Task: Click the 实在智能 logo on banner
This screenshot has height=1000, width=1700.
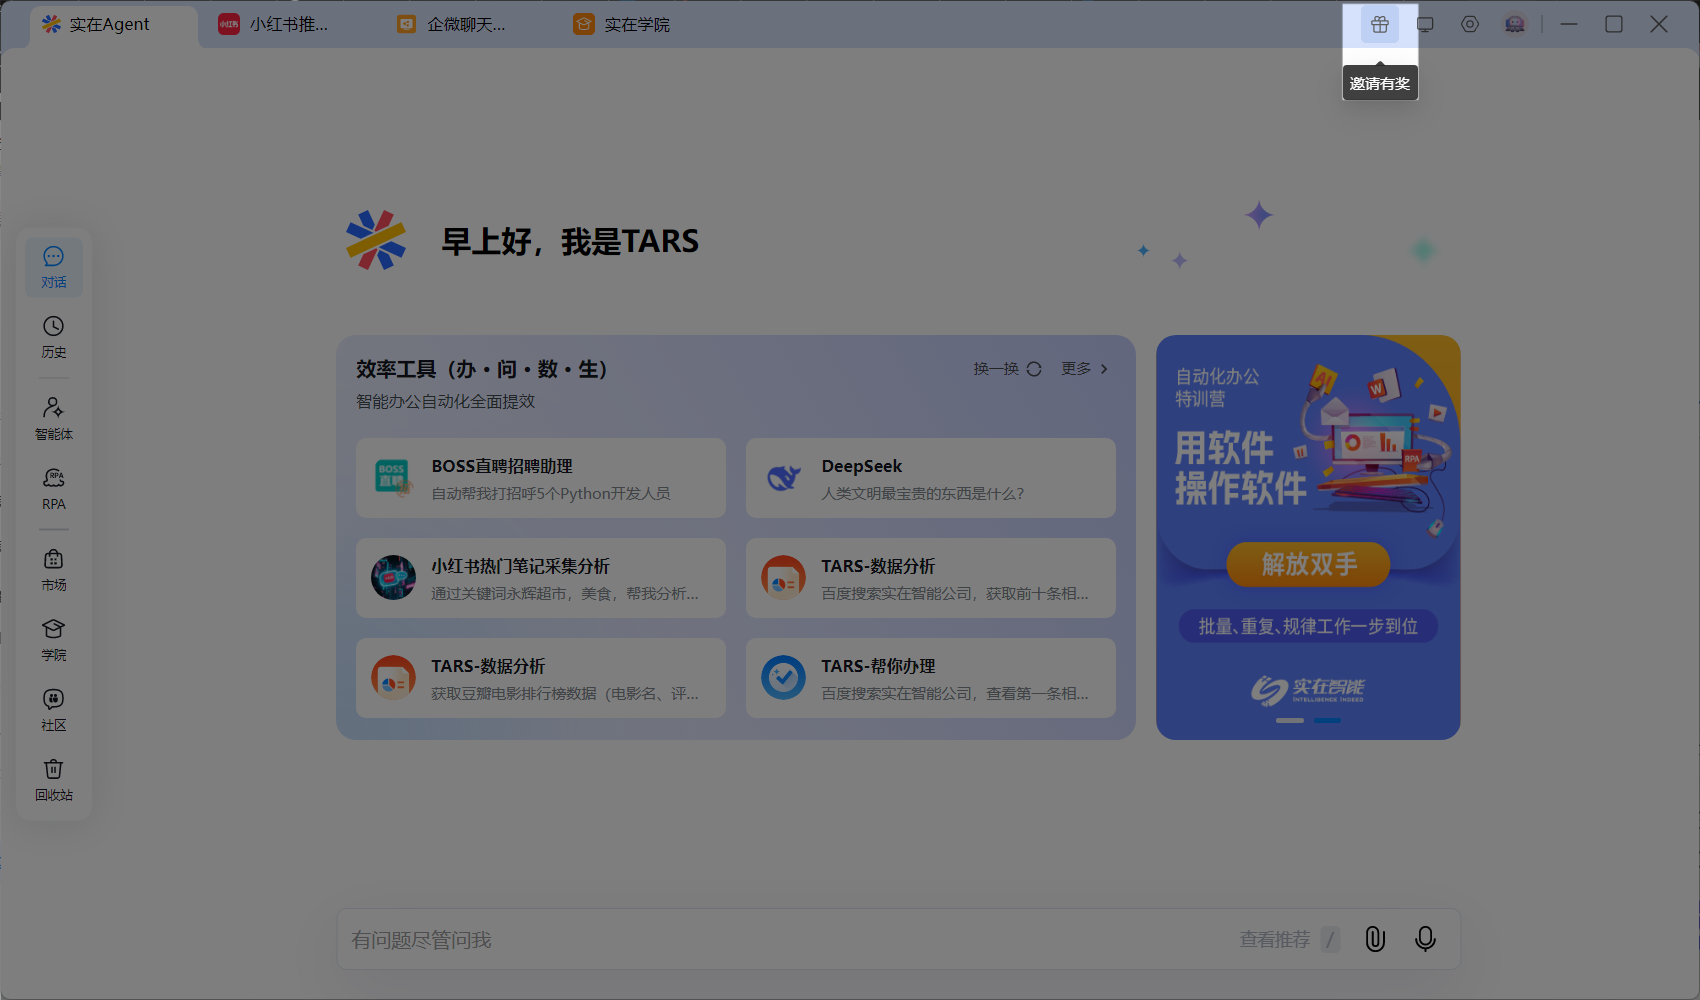Action: point(1308,690)
